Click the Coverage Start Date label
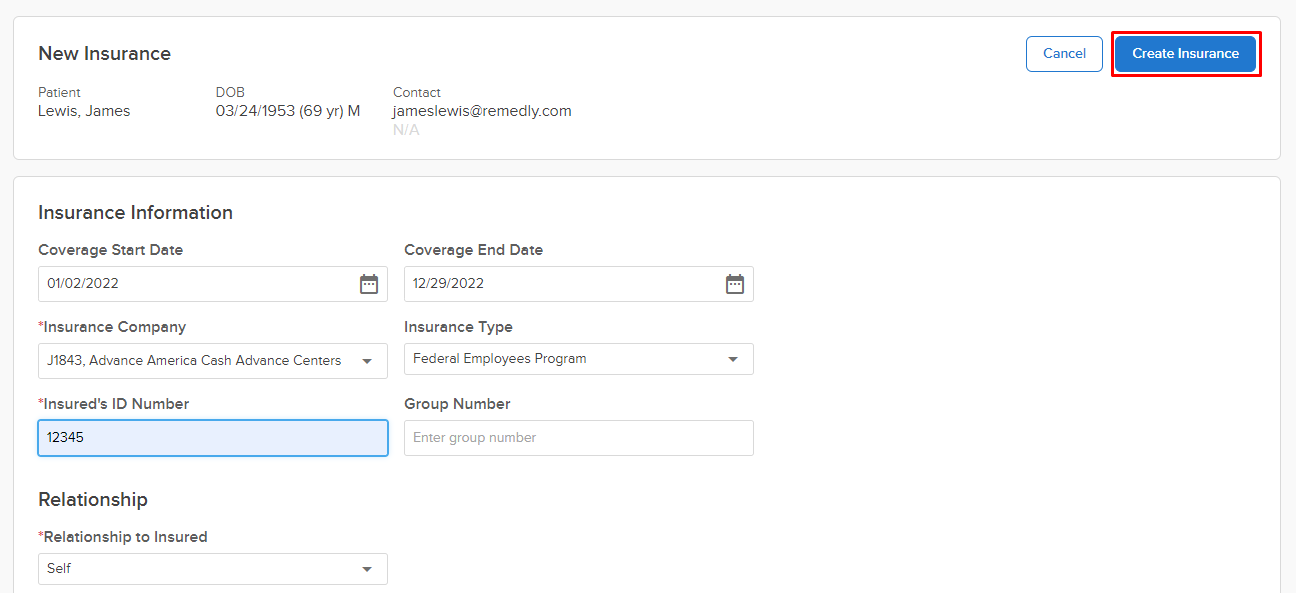The image size is (1296, 593). [x=110, y=250]
